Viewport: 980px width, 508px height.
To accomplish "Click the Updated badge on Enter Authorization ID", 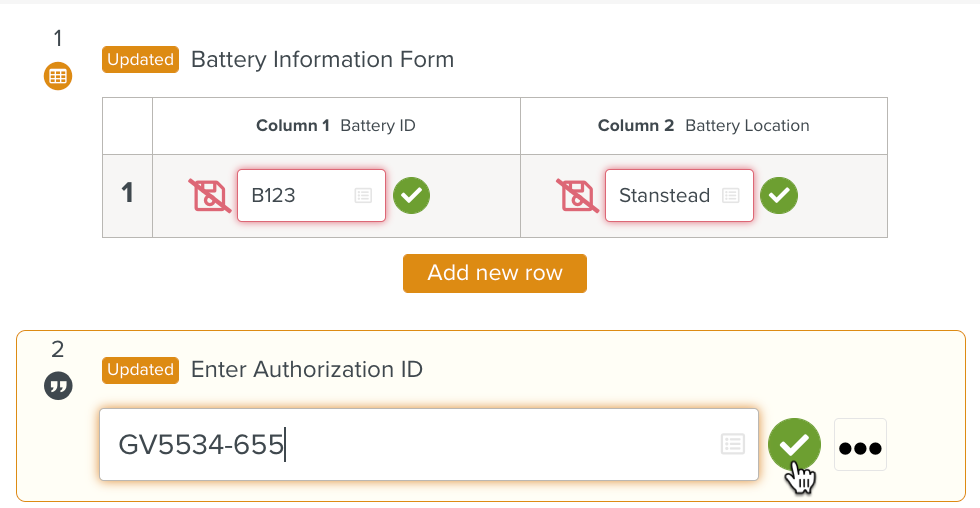I will [140, 370].
